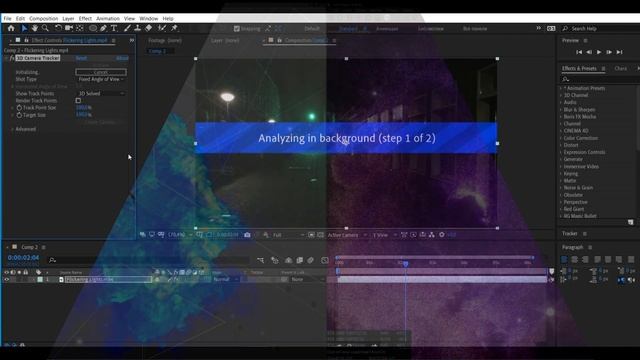
Task: Click the Graph Editor icon in the timeline
Action: pos(324,260)
